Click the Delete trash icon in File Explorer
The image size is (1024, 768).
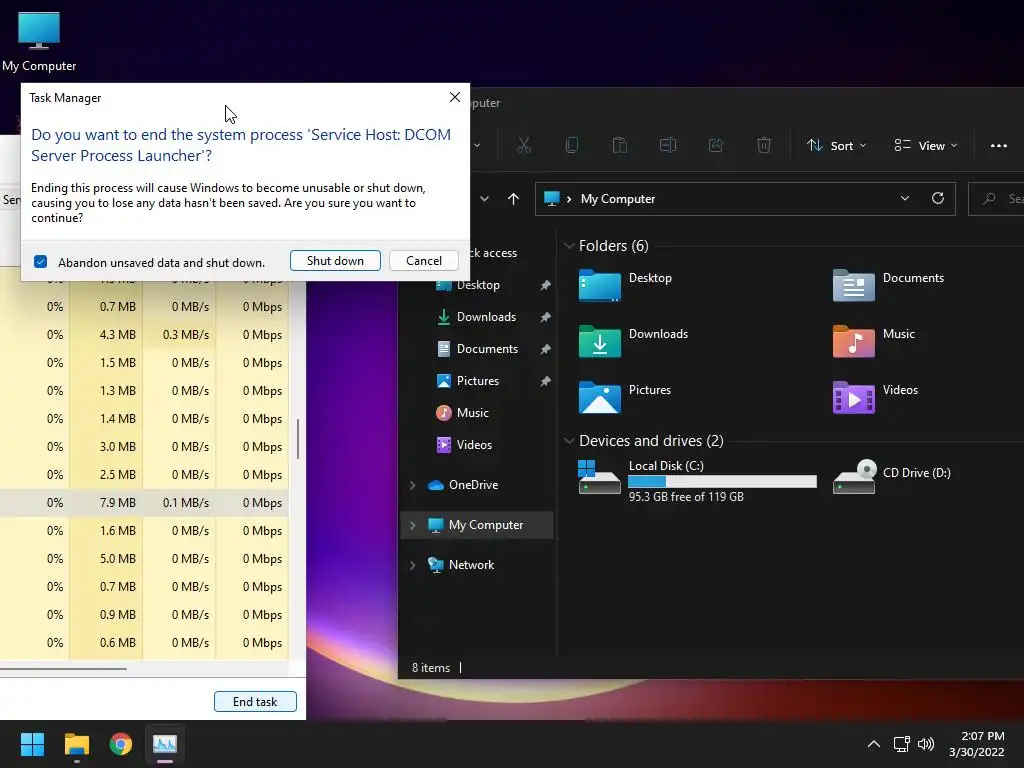coord(763,145)
